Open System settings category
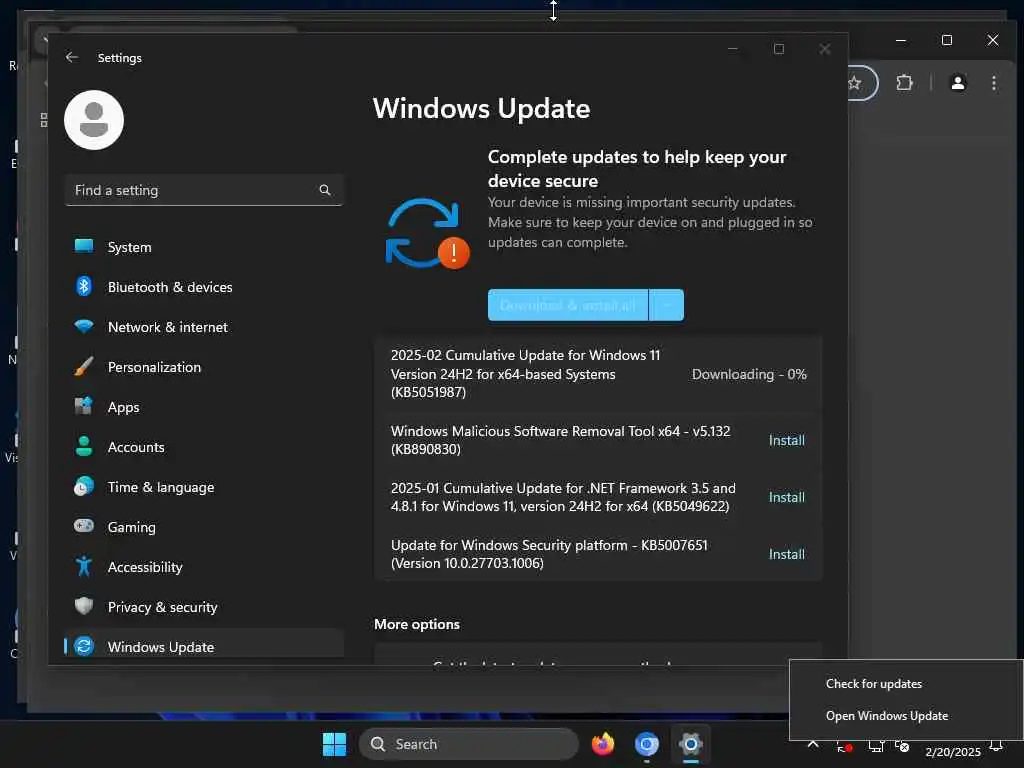The image size is (1024, 768). pyautogui.click(x=204, y=247)
